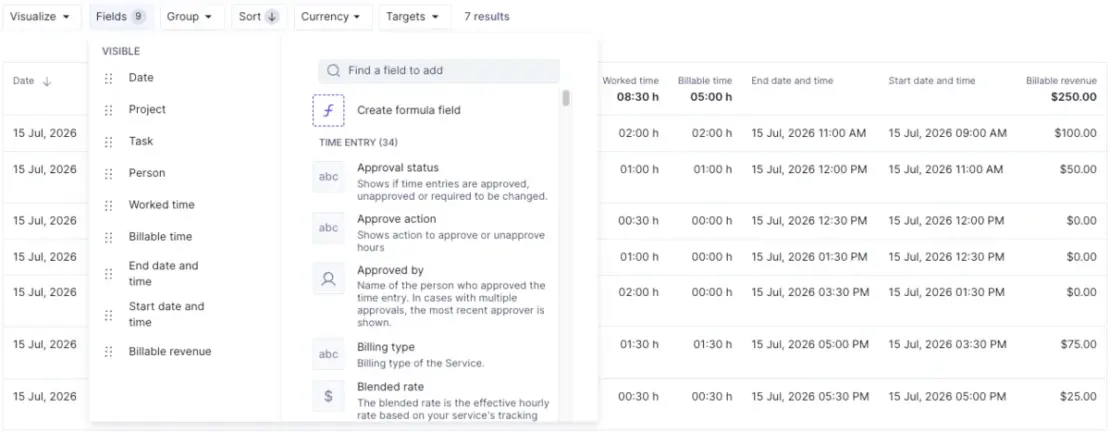Image resolution: width=1110 pixels, height=433 pixels.
Task: Open the Group dropdown
Action: (190, 16)
